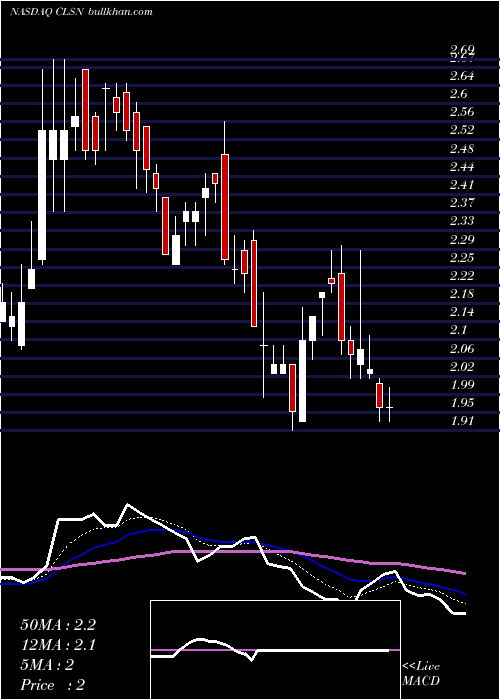Viewport: 500px width, 700px height.
Task: Click the Price : 2 readout
Action: coord(53,685)
